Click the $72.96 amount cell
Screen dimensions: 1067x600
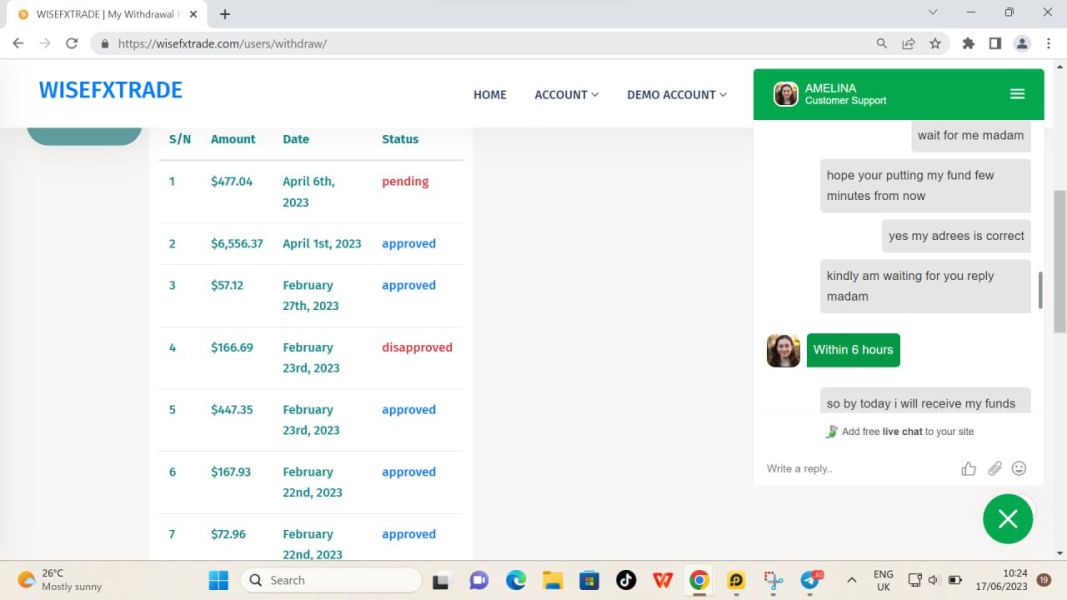coord(228,534)
